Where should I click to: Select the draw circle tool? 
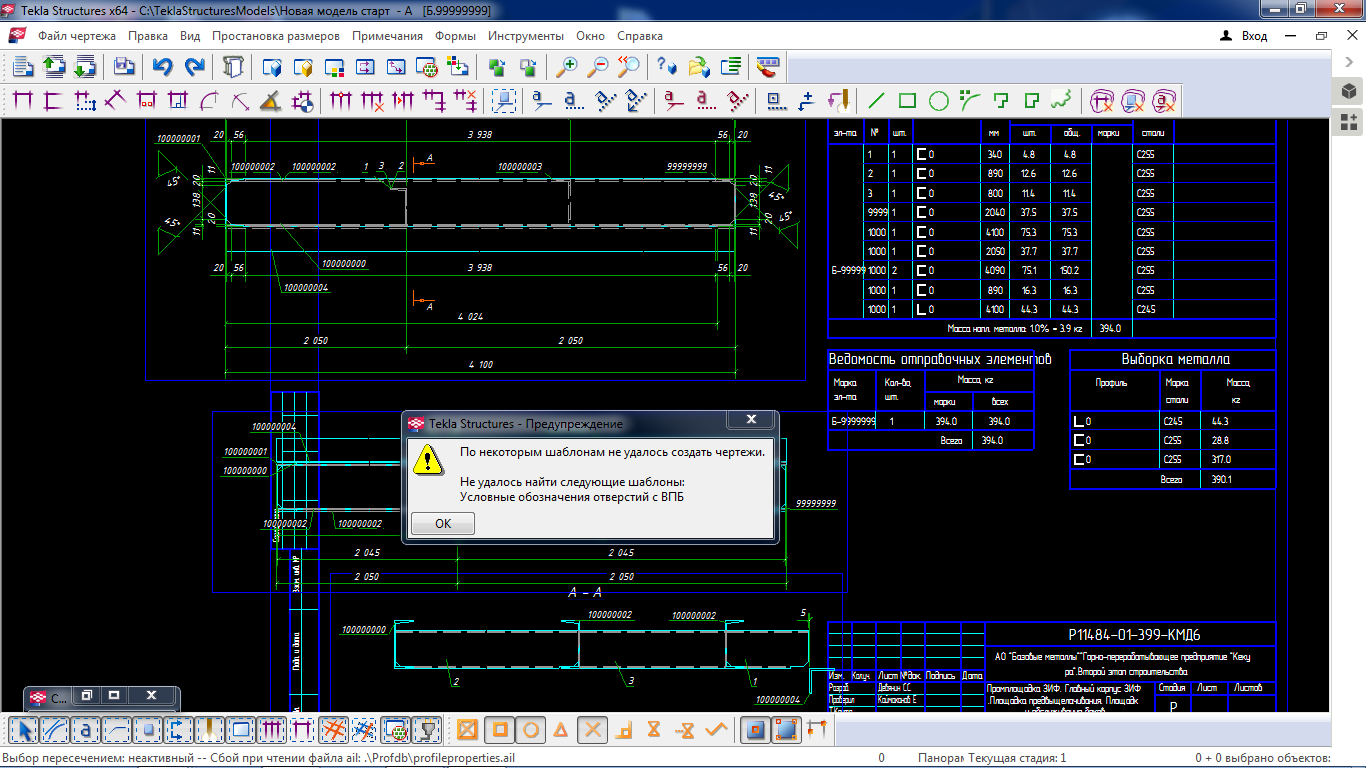(938, 100)
